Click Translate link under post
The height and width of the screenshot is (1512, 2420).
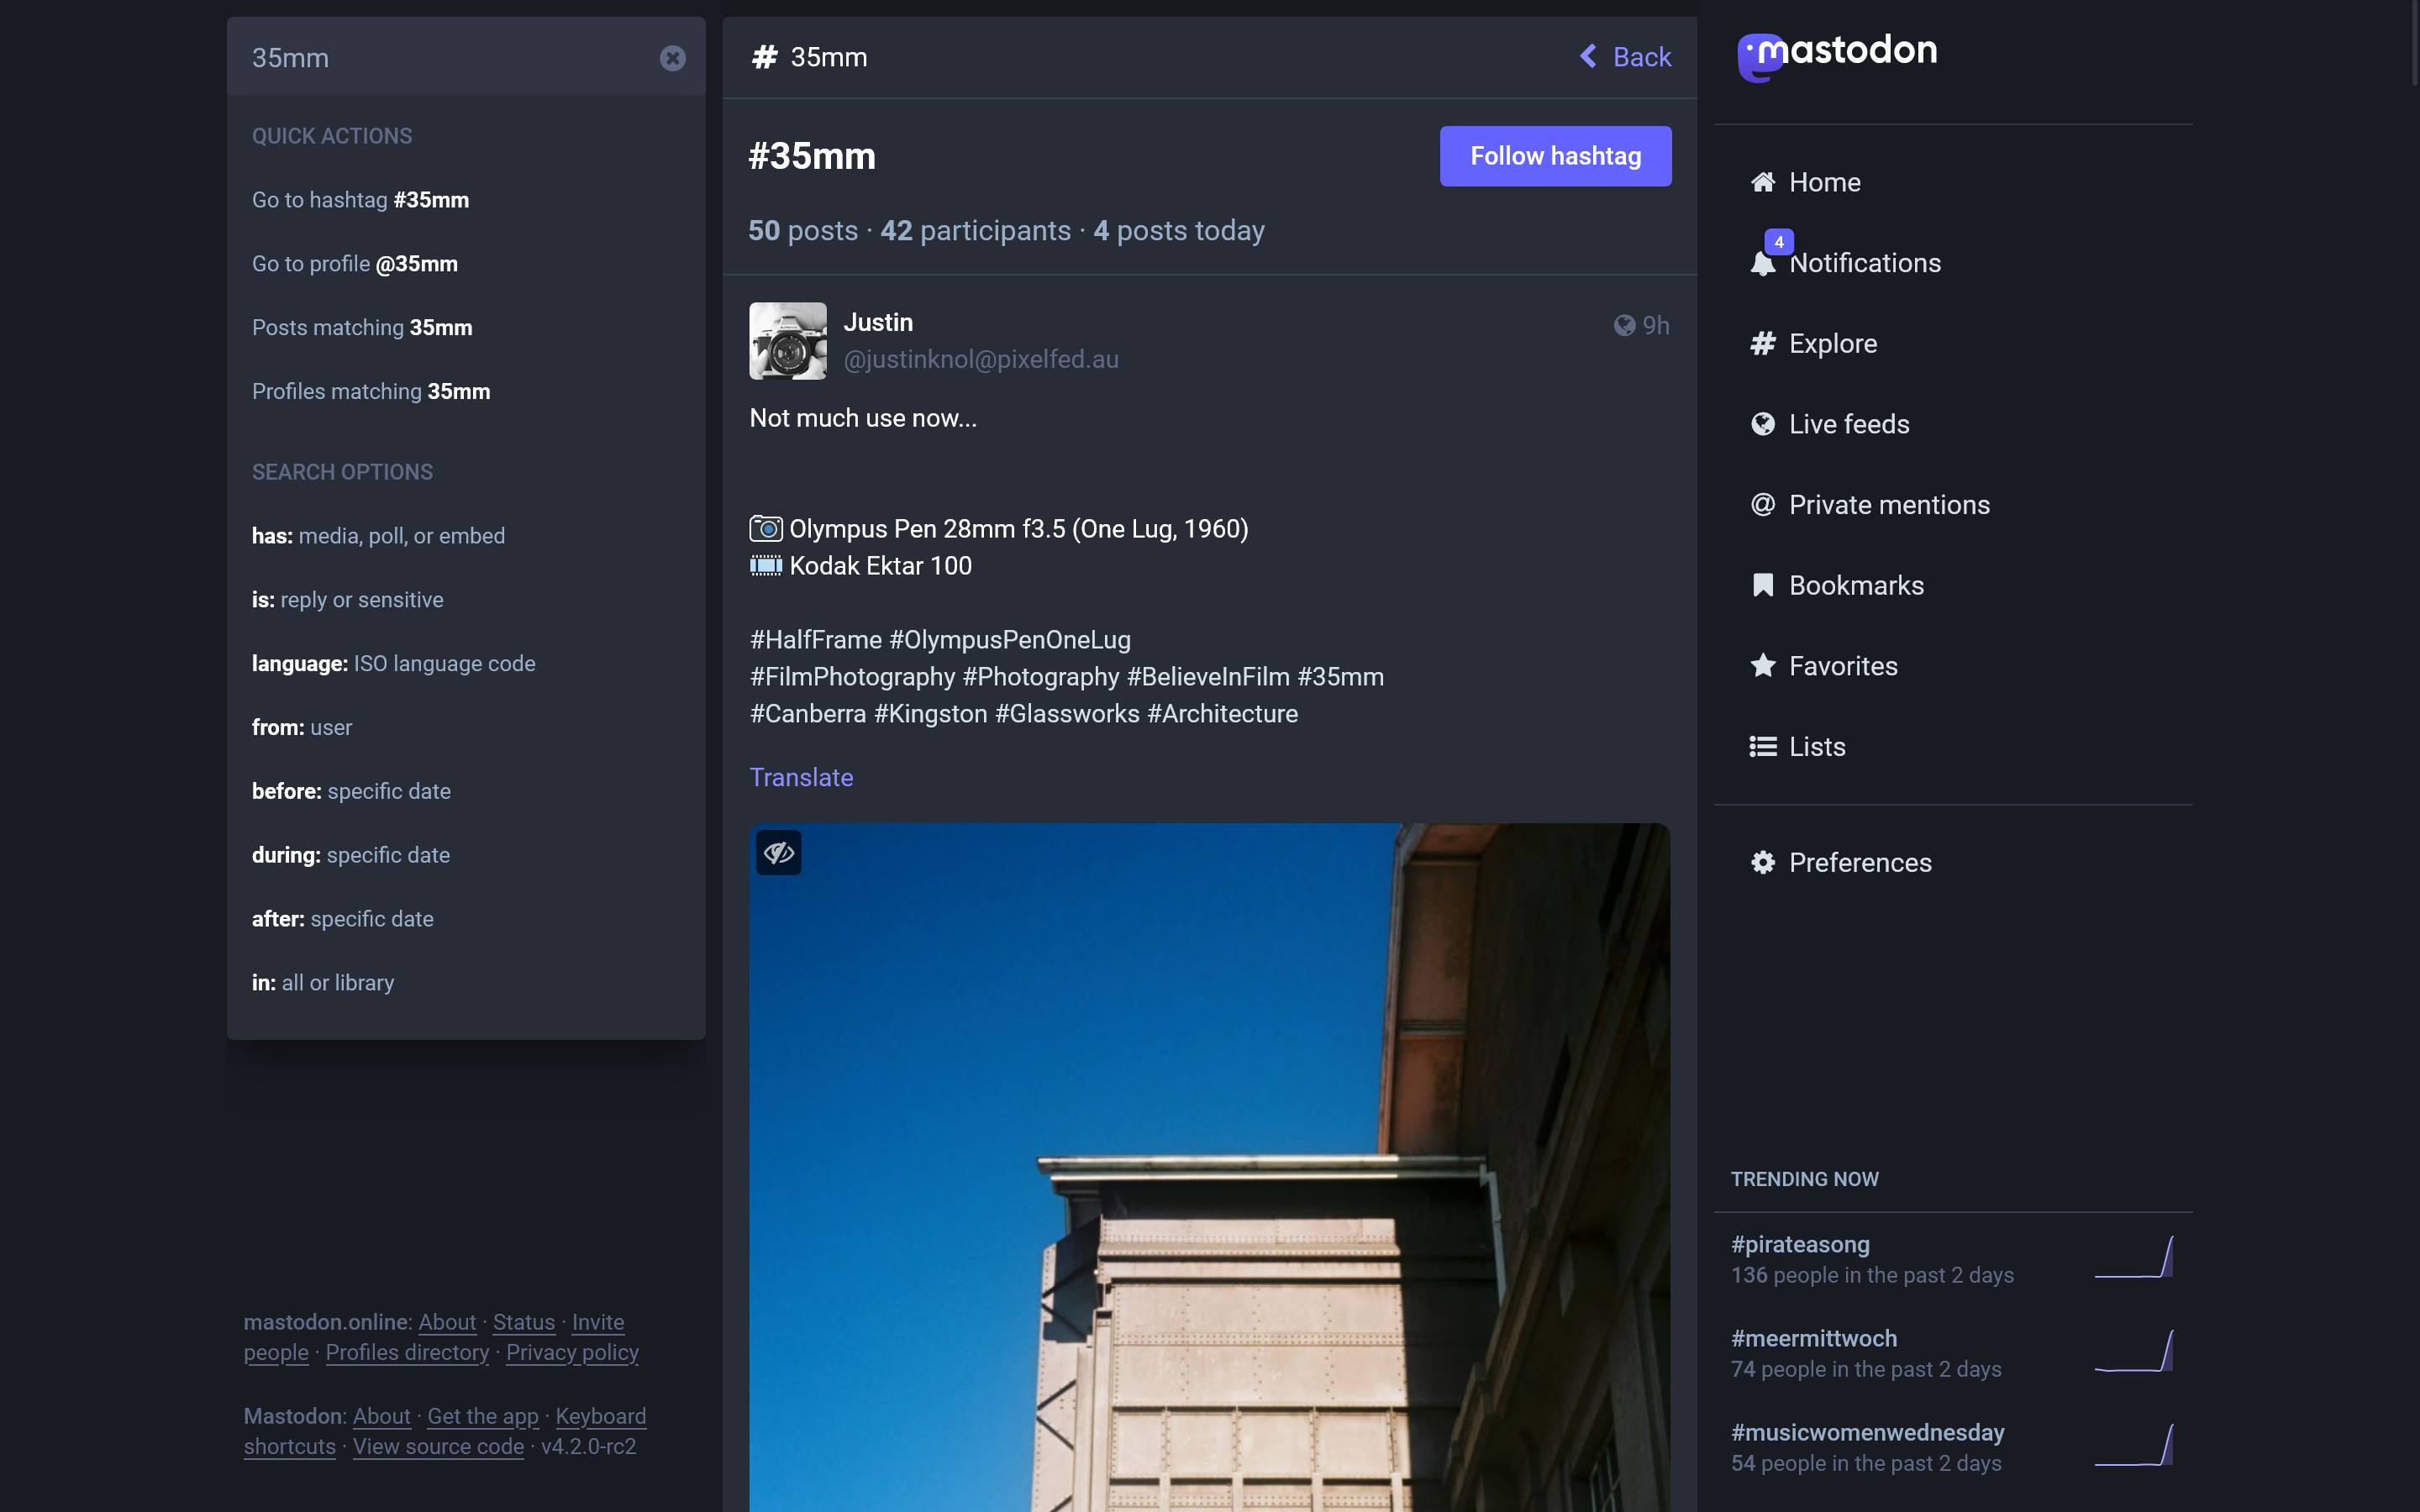coord(801,777)
